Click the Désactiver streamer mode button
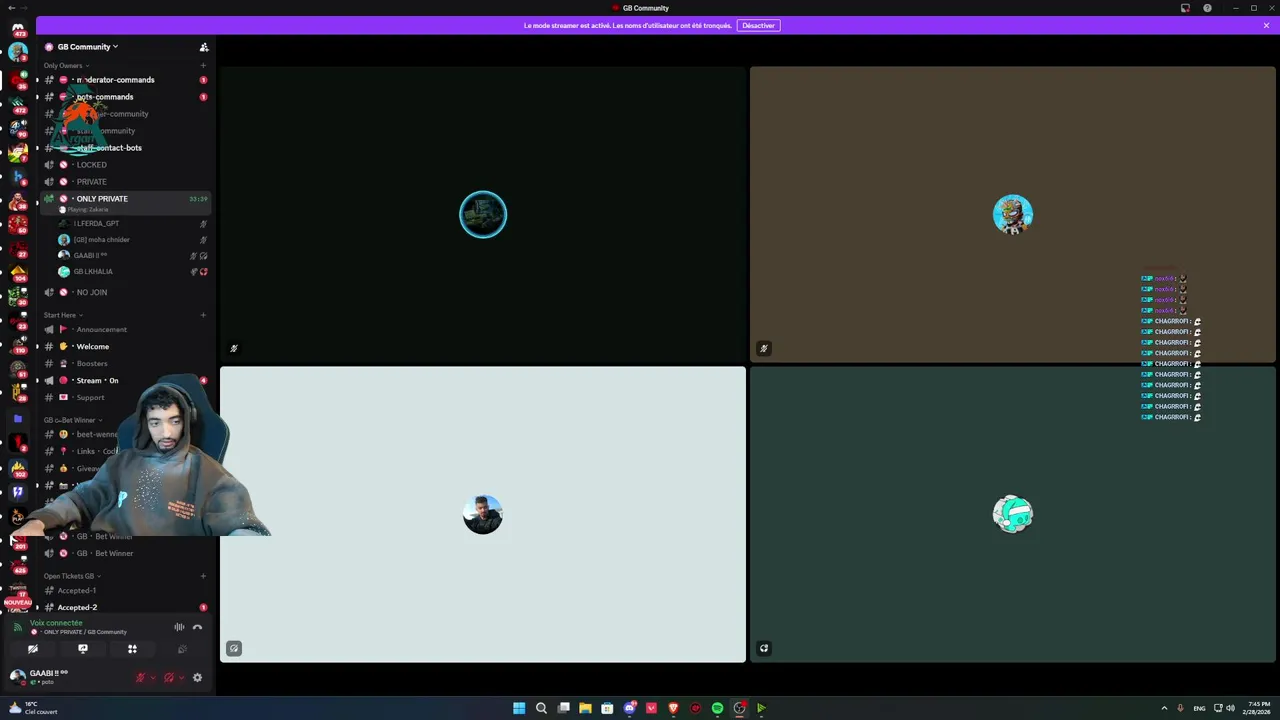1280x720 pixels. coord(758,25)
